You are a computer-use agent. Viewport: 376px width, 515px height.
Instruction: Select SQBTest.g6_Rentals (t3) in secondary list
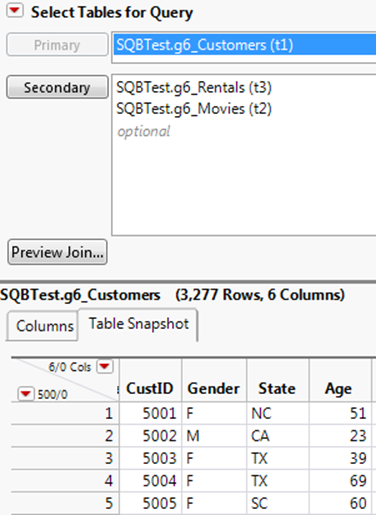coord(194,88)
